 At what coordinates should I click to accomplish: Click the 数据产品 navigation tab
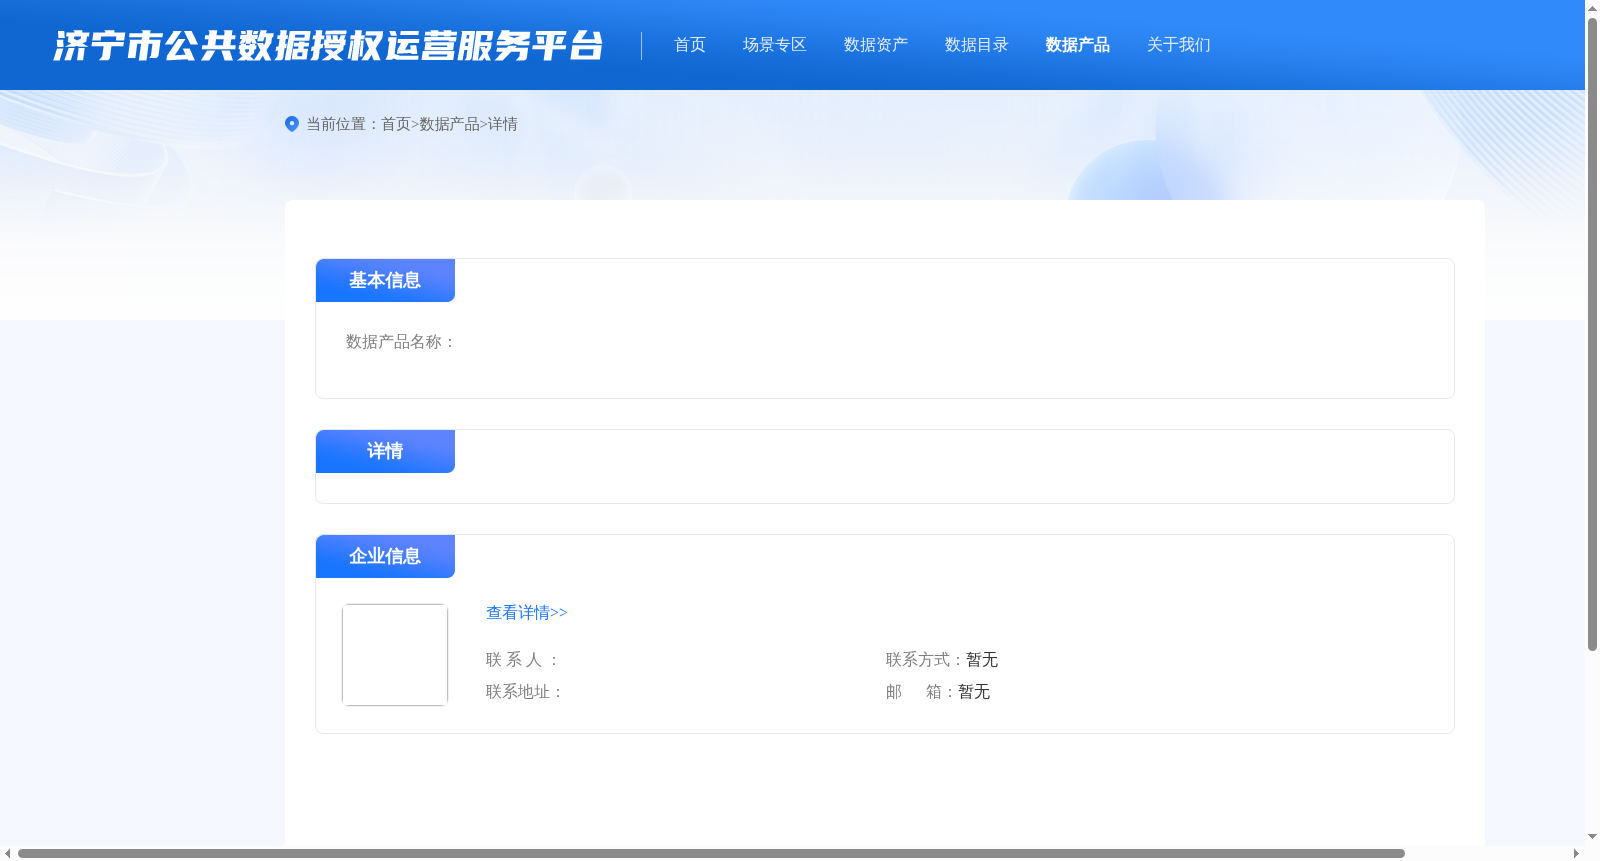1078,45
